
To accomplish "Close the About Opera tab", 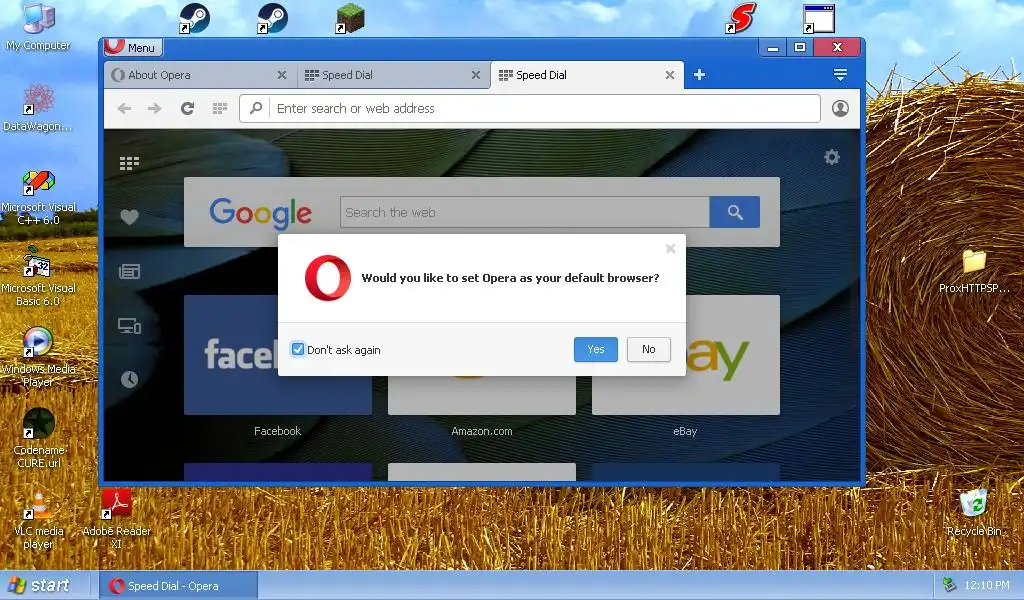I will [281, 75].
